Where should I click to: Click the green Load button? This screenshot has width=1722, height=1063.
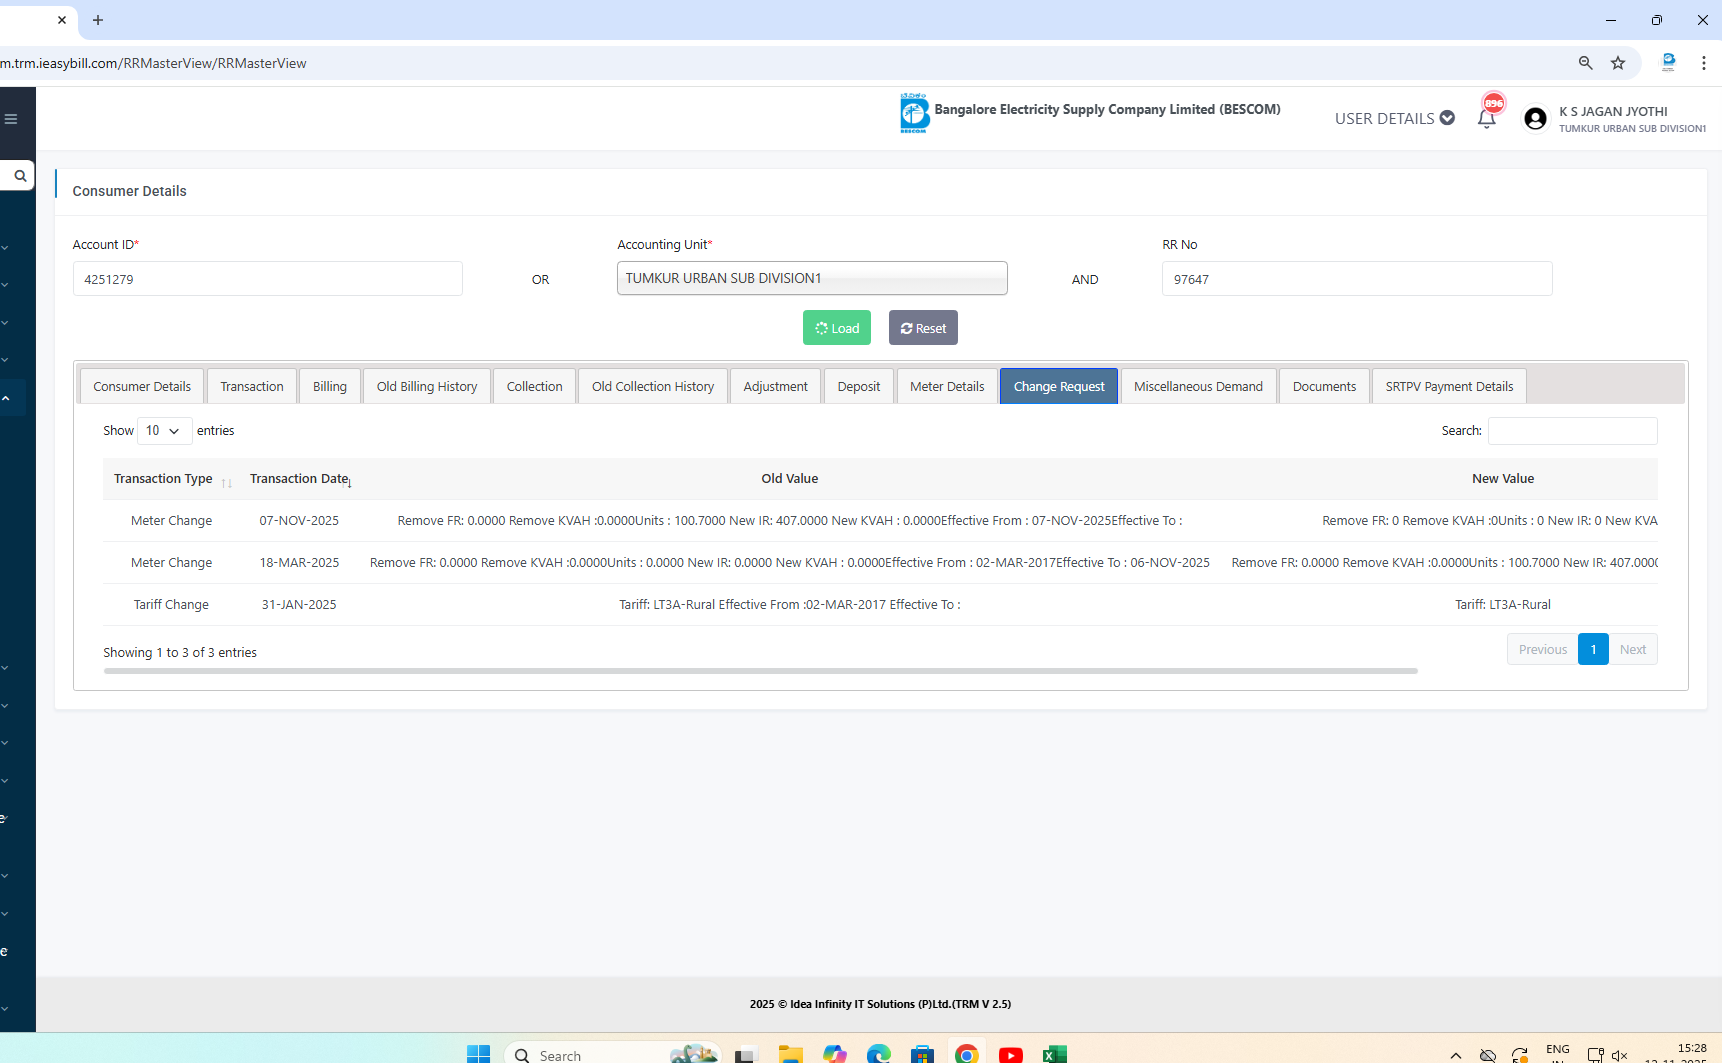click(x=837, y=328)
